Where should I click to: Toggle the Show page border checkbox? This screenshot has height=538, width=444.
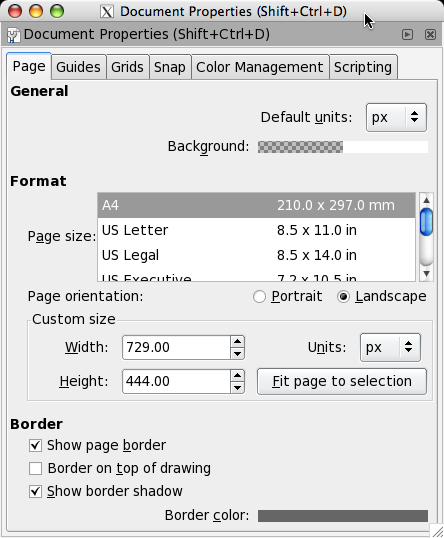pos(35,445)
